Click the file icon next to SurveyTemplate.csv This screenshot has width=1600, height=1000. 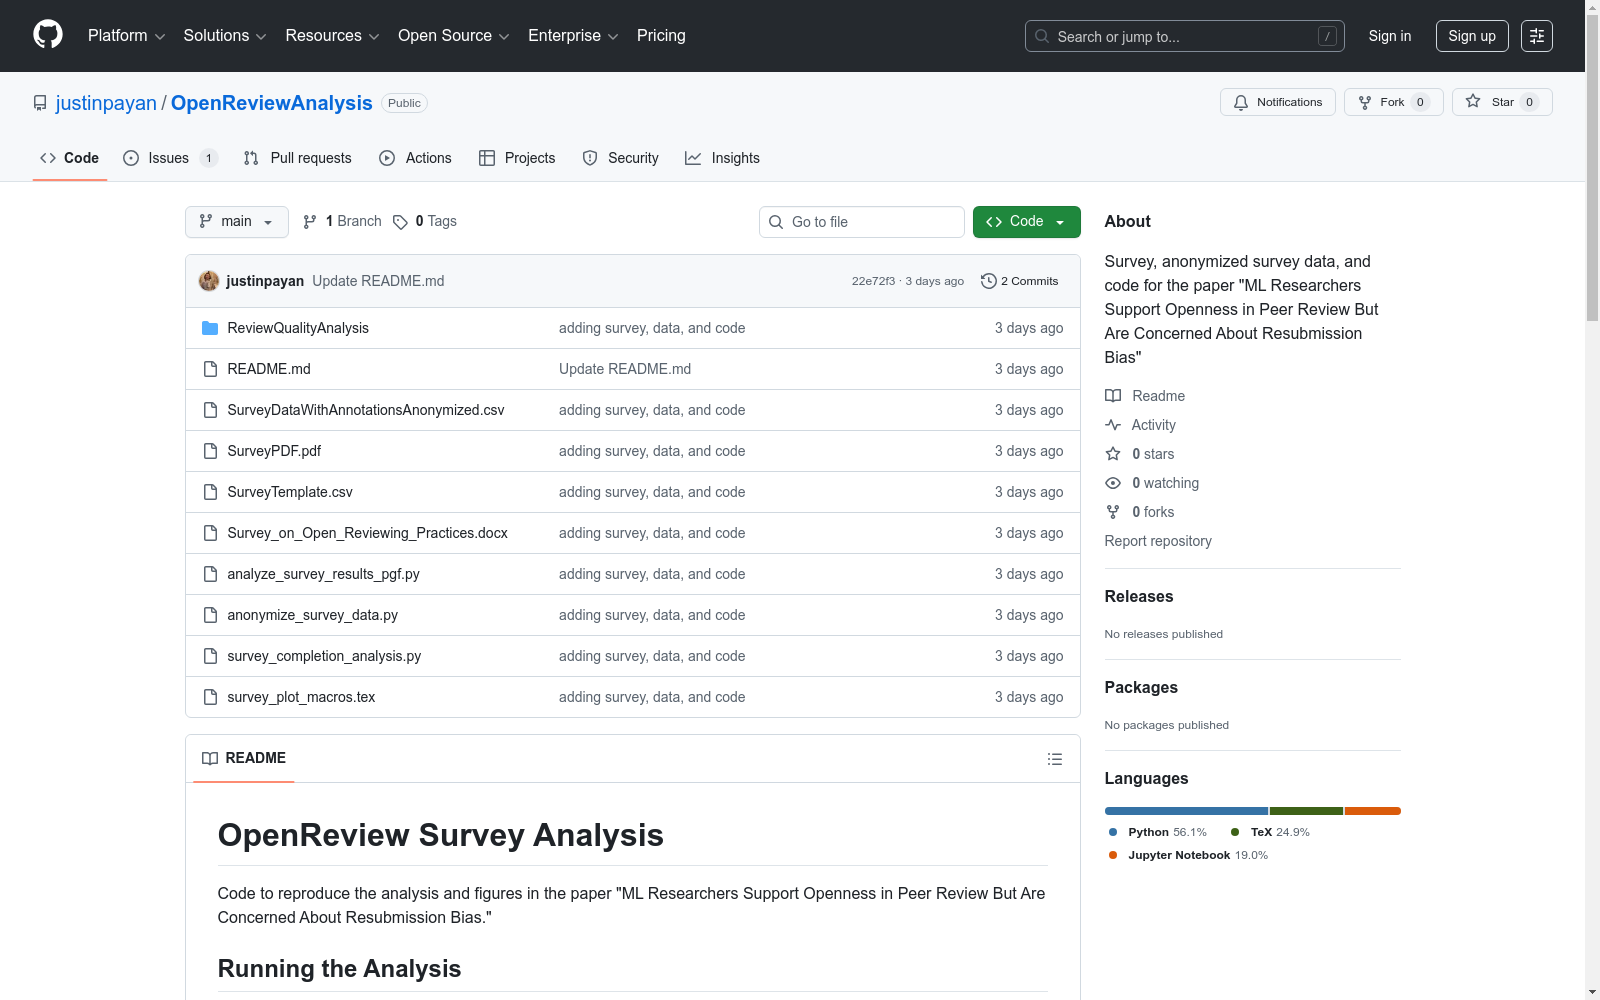point(210,492)
